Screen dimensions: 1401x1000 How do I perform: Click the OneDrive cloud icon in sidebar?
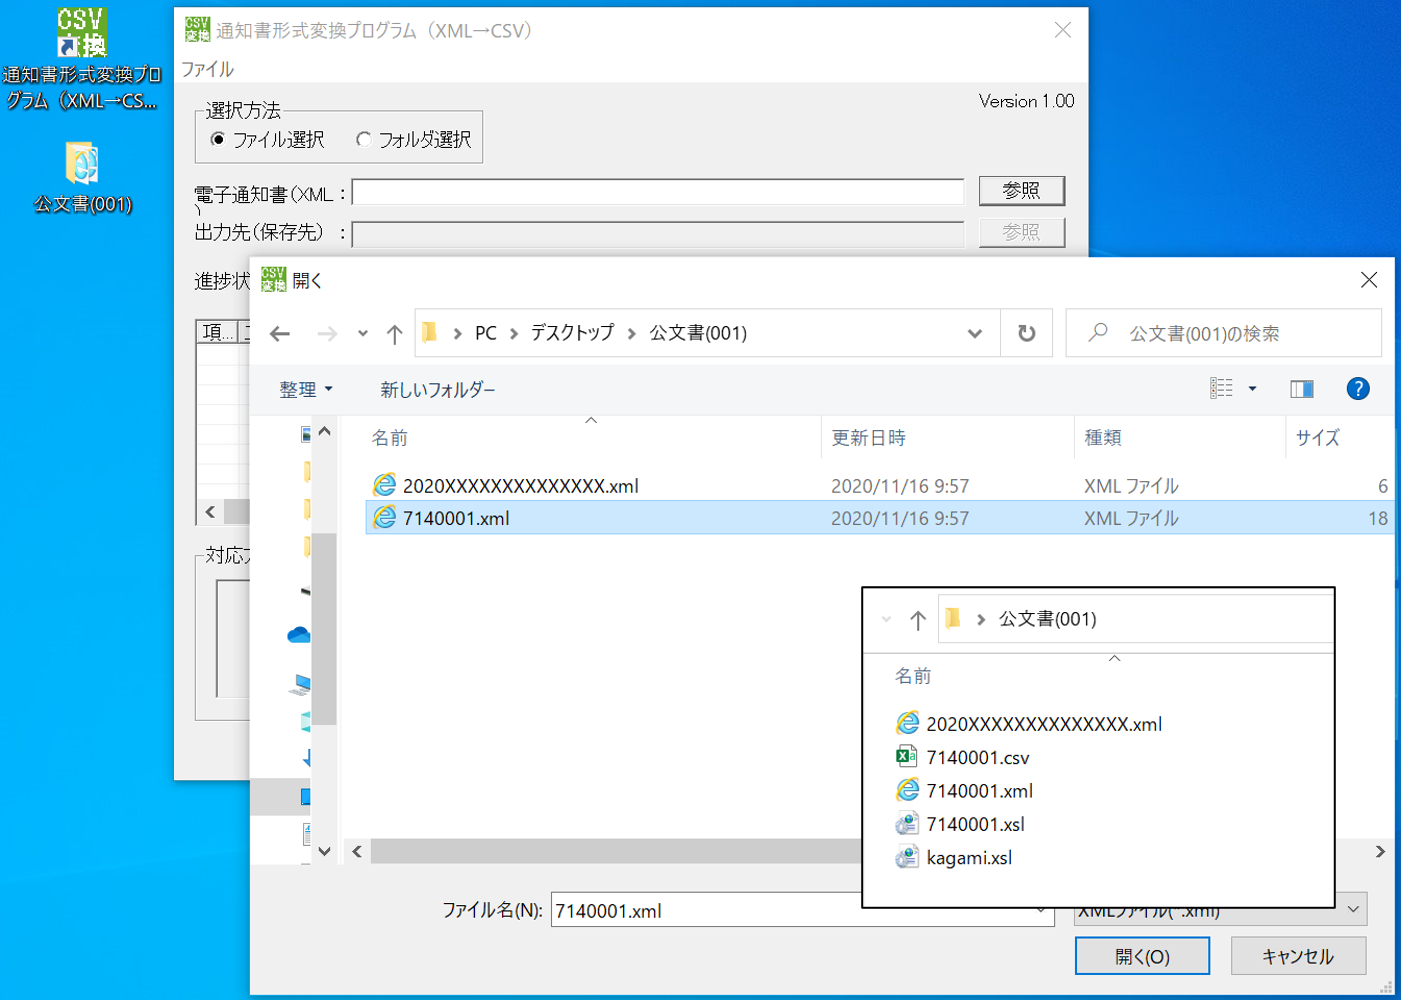pos(298,635)
